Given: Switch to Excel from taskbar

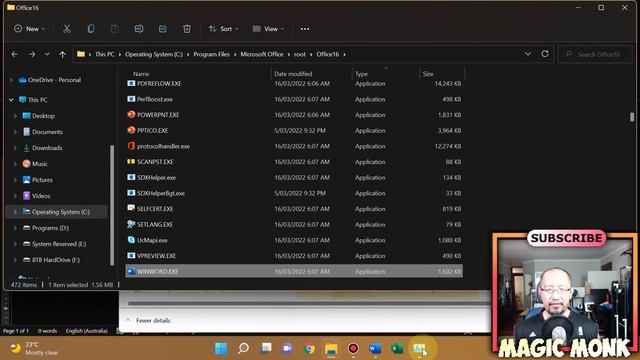Looking at the screenshot, I should click(x=397, y=349).
